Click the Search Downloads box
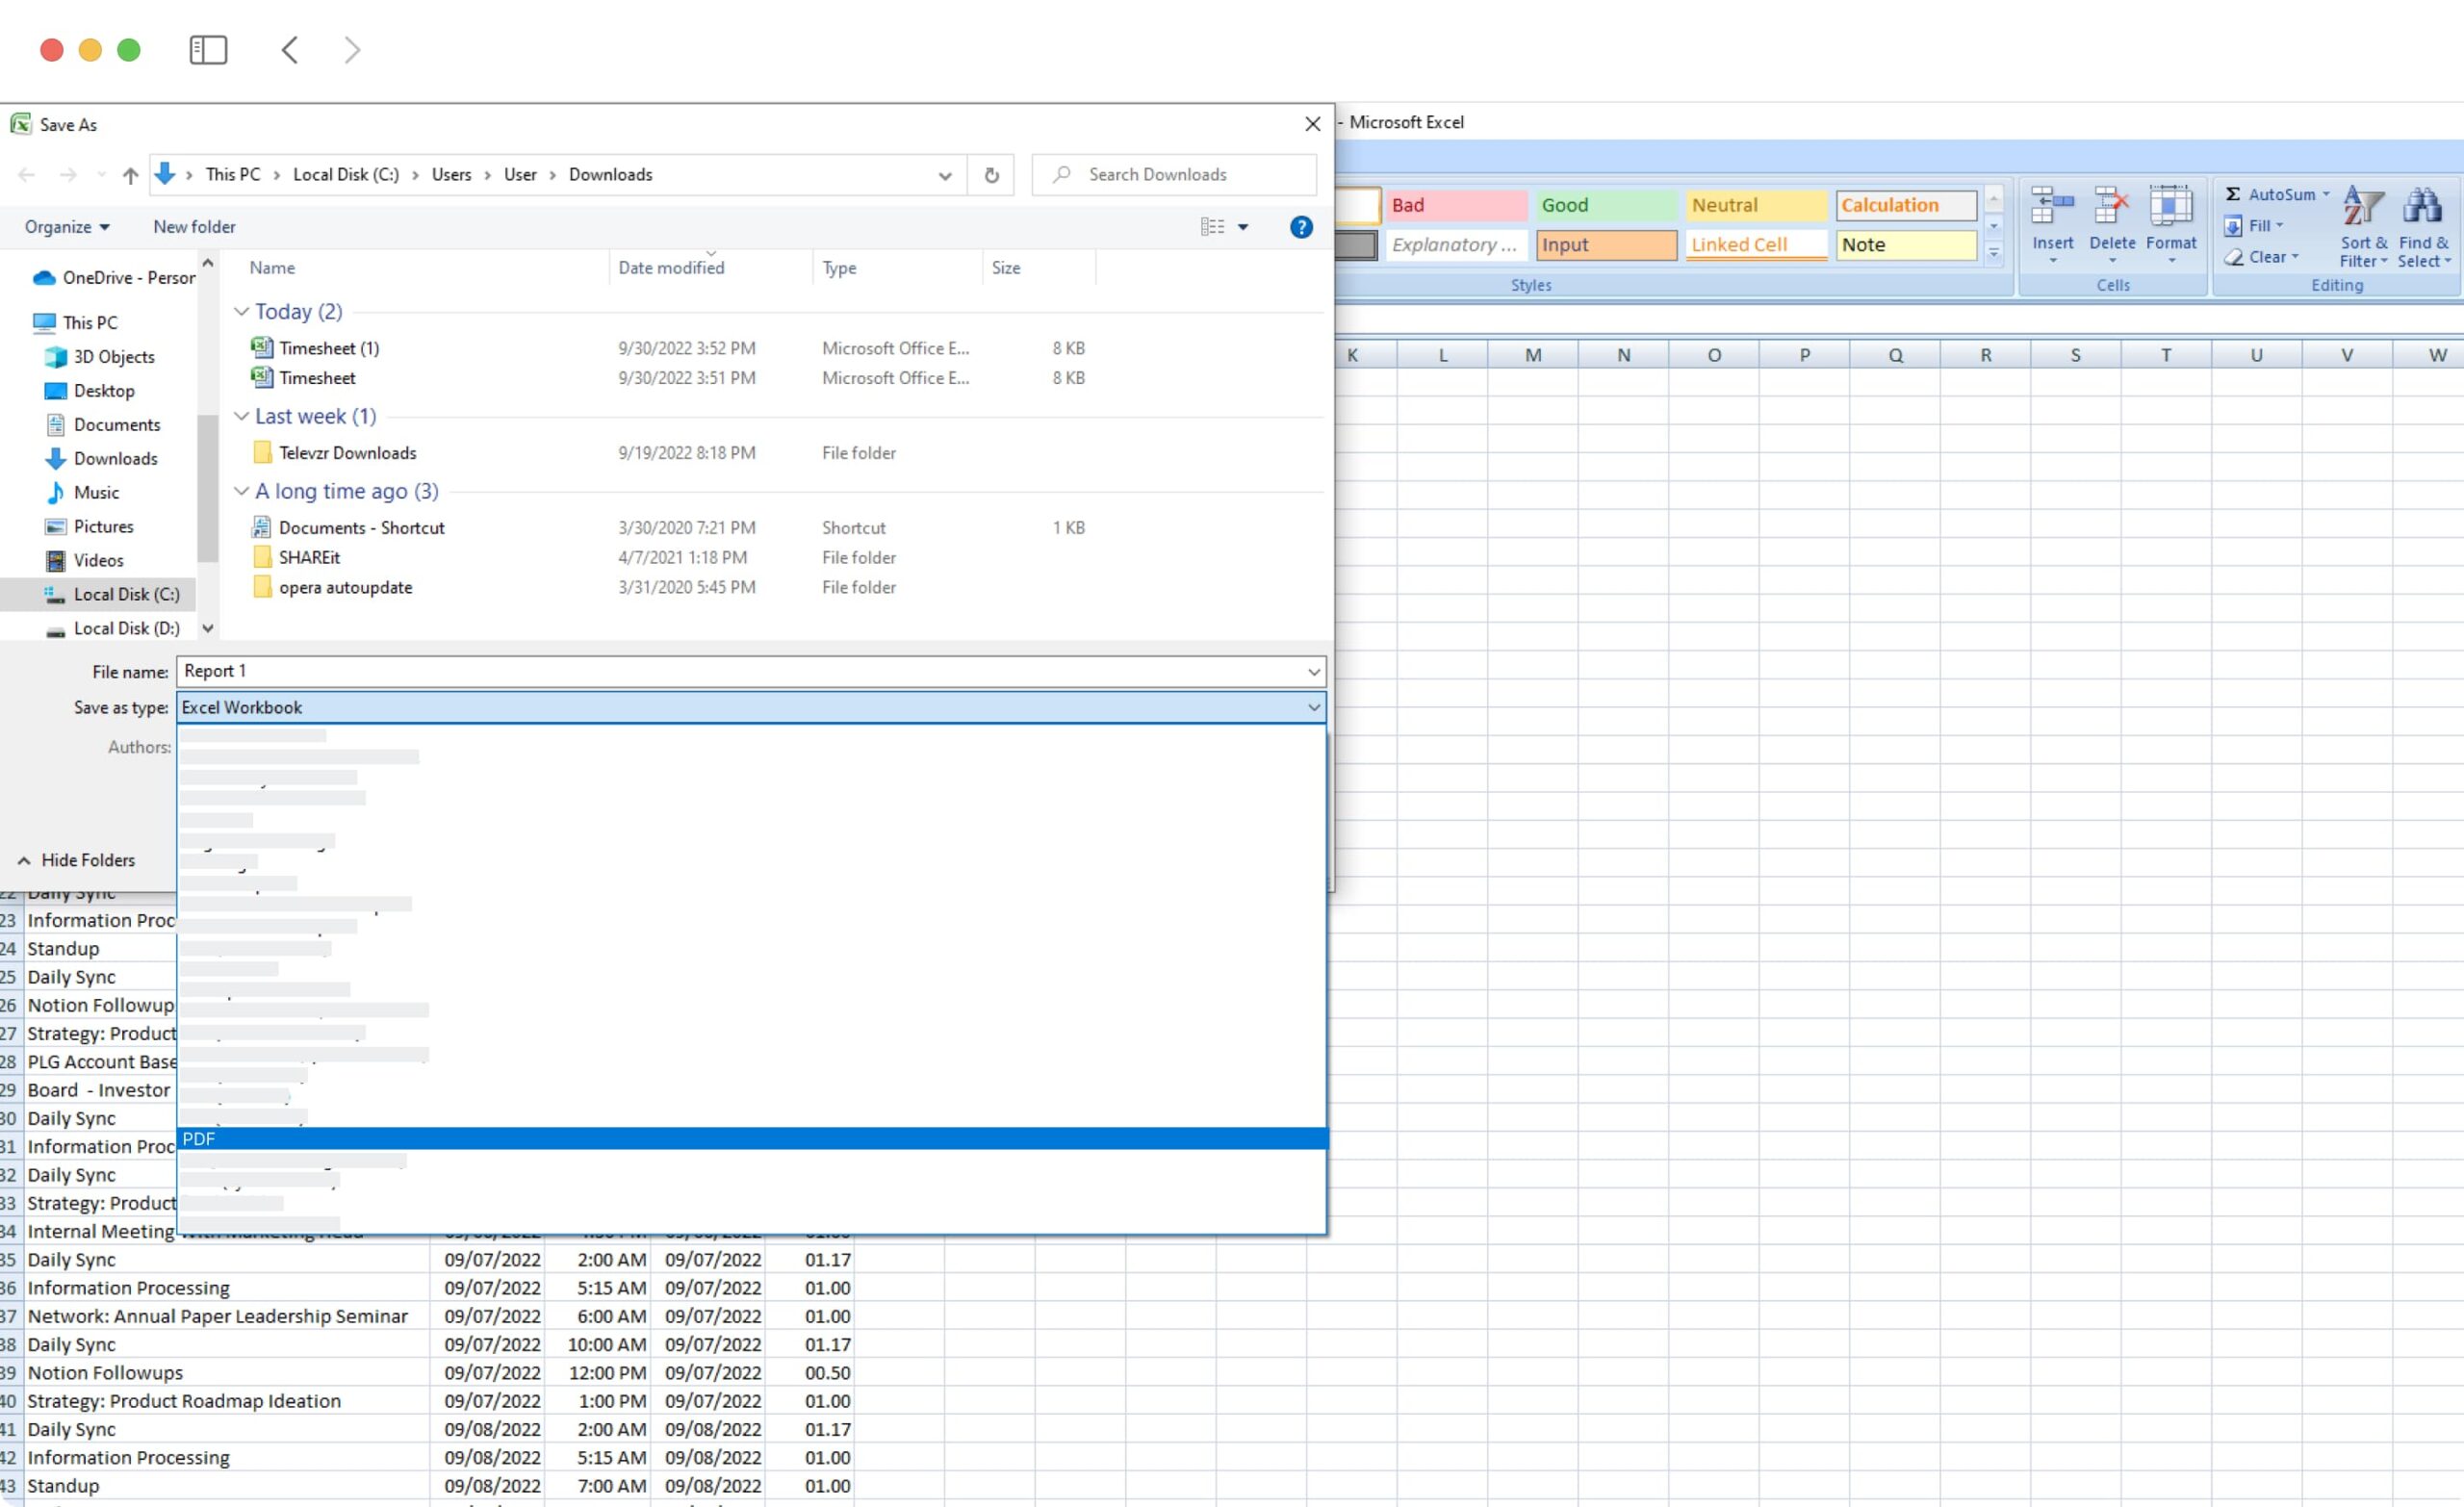Image resolution: width=2464 pixels, height=1507 pixels. point(1175,174)
